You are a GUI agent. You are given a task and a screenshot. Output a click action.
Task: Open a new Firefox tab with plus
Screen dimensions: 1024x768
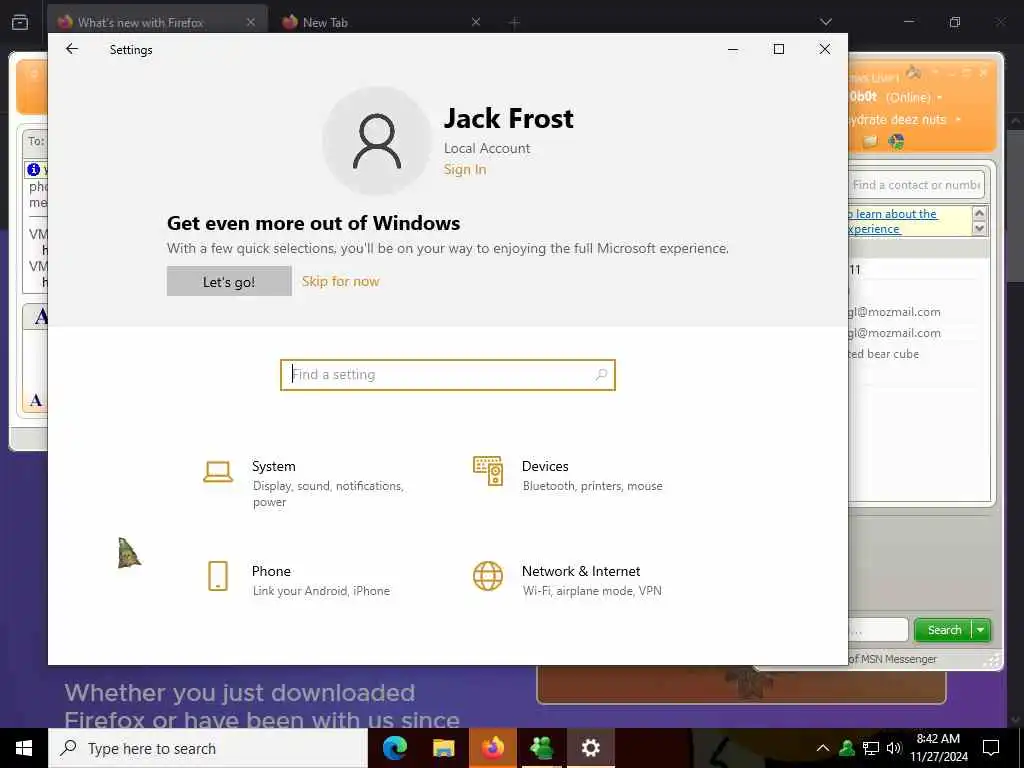[514, 23]
